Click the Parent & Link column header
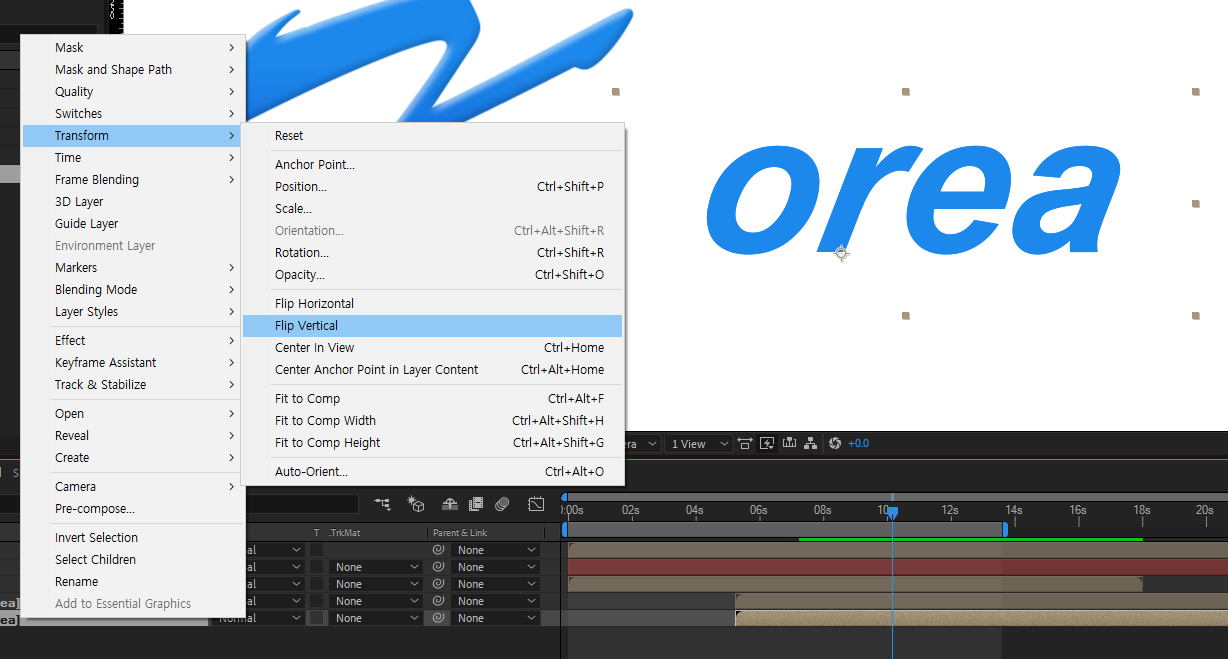This screenshot has width=1228, height=659. [x=460, y=533]
